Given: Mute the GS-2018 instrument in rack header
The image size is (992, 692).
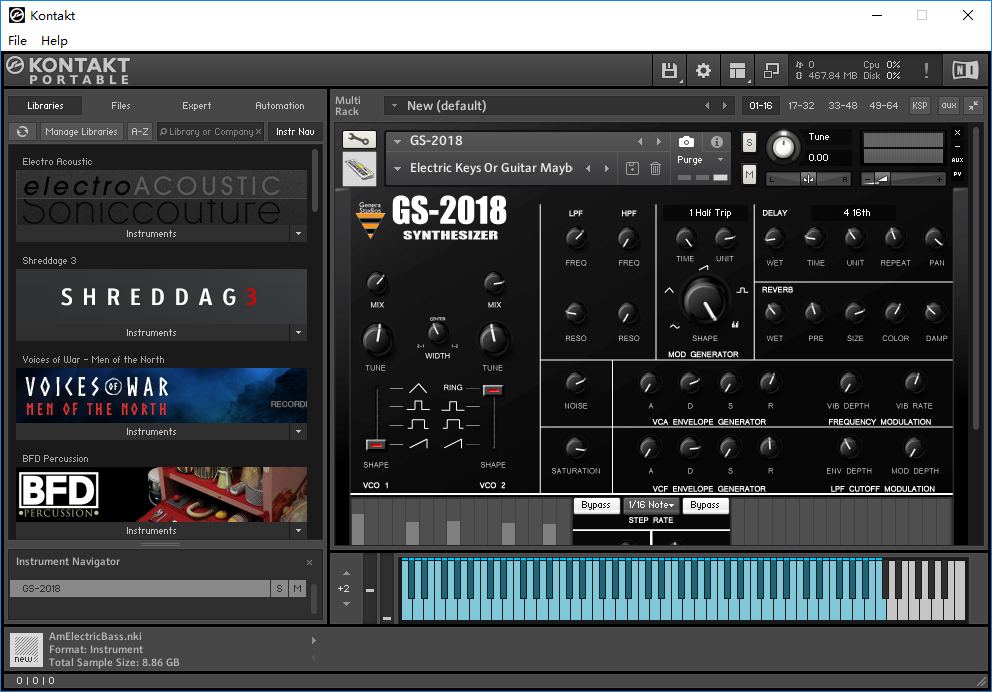Looking at the screenshot, I should click(749, 174).
